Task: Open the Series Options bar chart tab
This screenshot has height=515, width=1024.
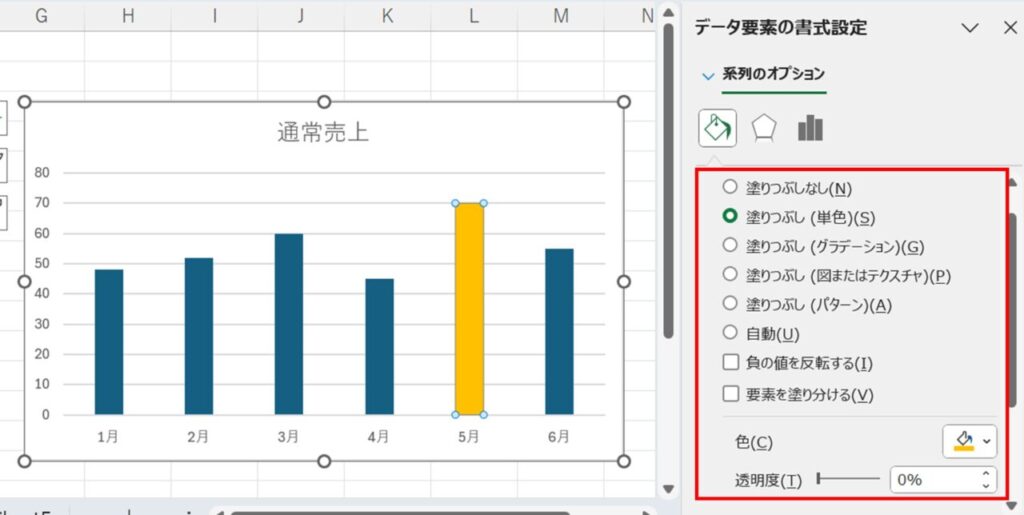Action: 810,128
